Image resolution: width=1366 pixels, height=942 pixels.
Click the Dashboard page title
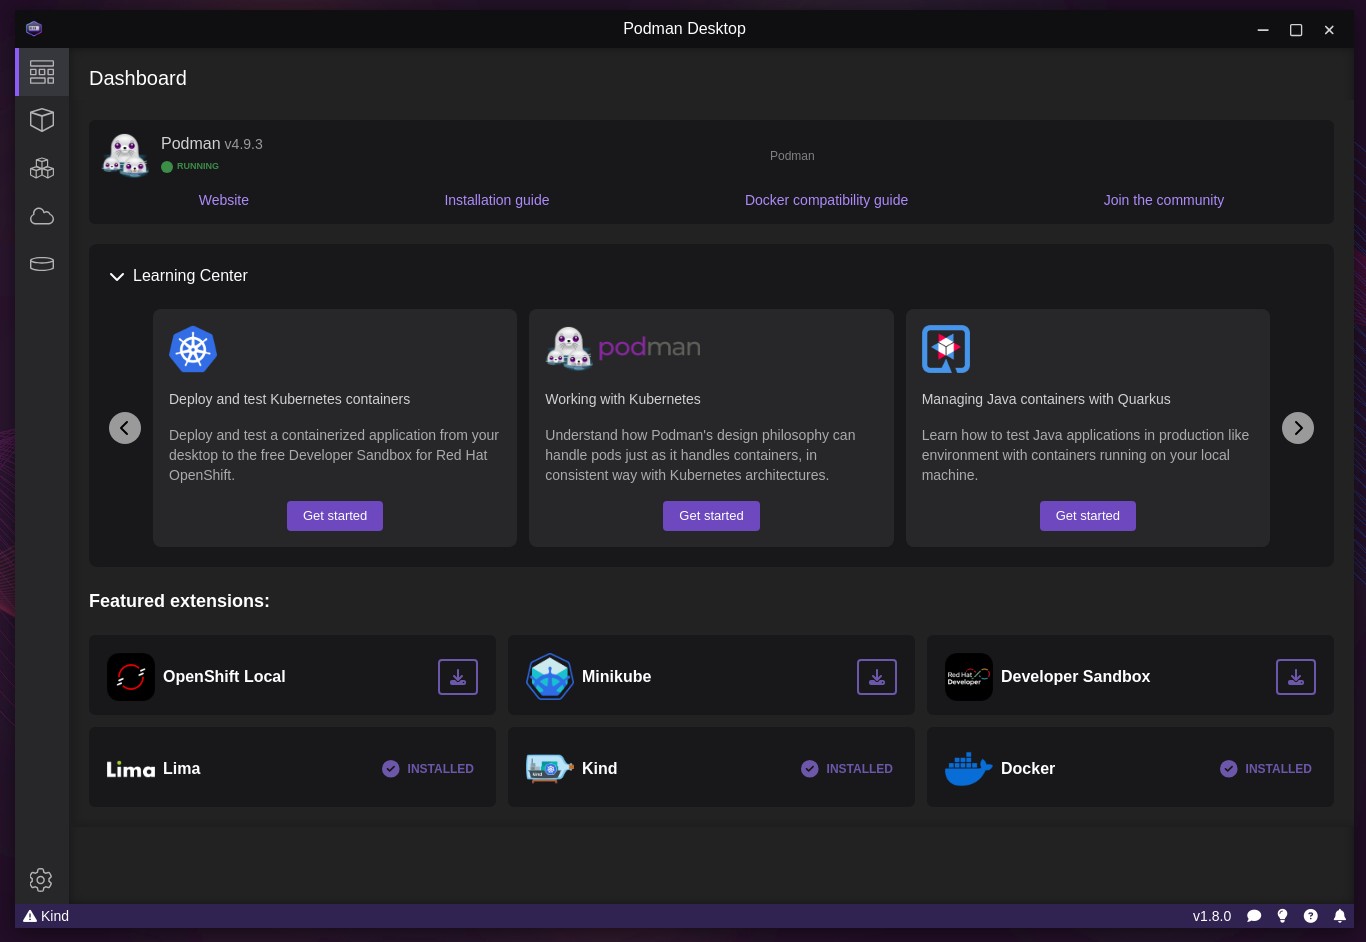pos(138,78)
